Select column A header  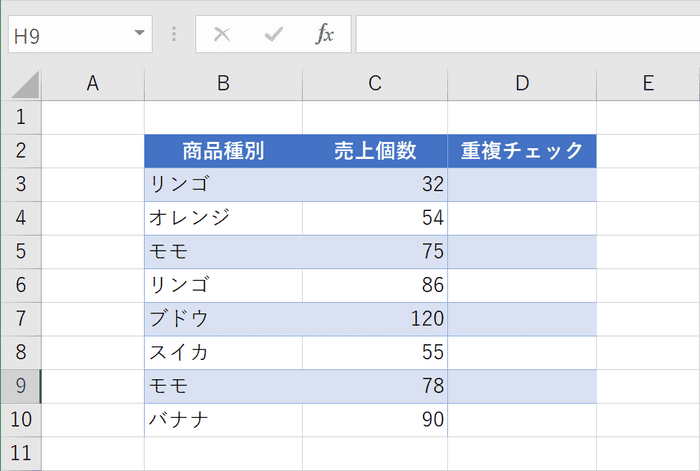pos(93,83)
